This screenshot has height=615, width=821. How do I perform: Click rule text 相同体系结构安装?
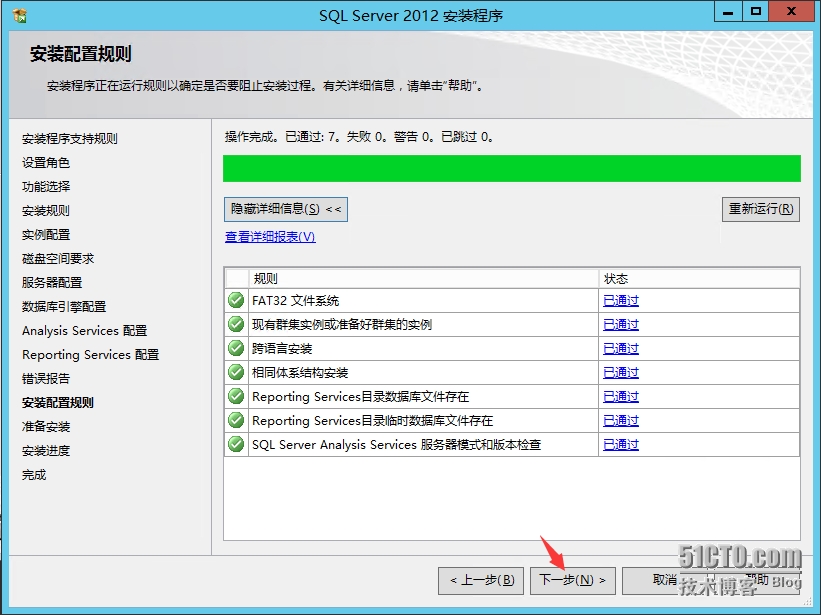(x=300, y=373)
